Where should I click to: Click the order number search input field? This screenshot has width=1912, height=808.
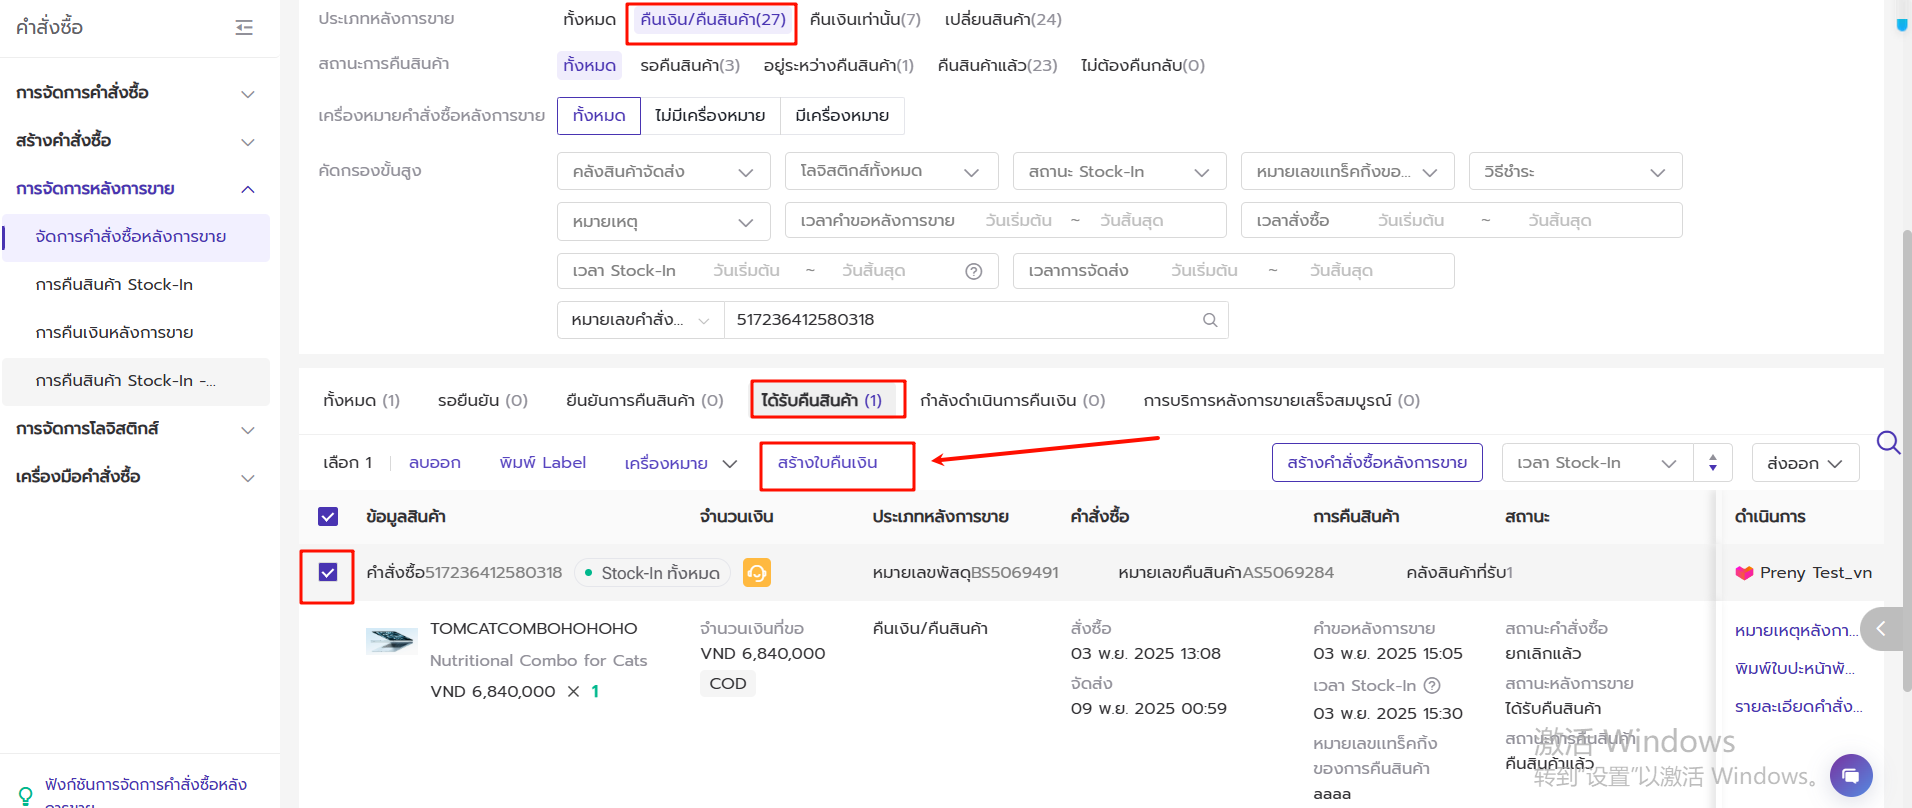960,320
